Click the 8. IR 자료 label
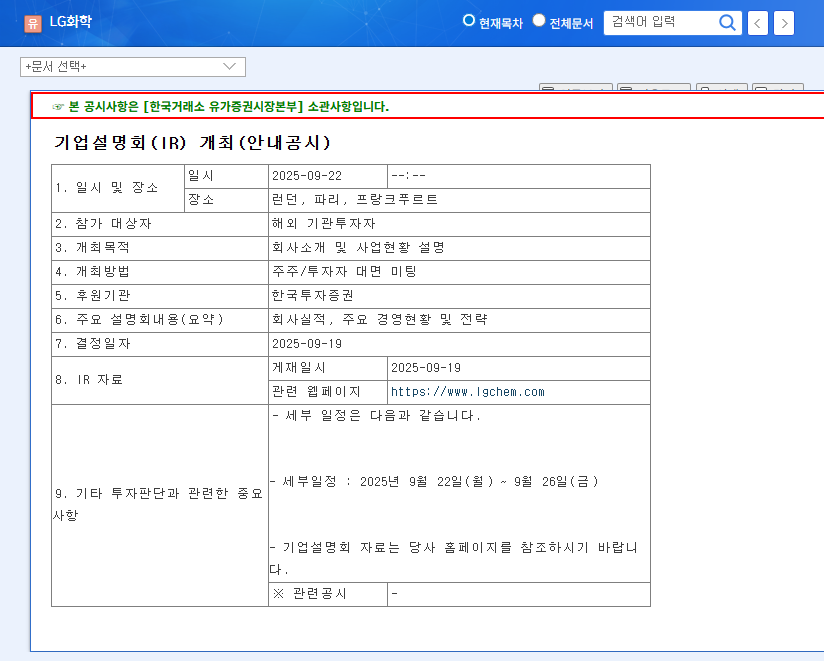The height and width of the screenshot is (661, 824). click(x=160, y=380)
